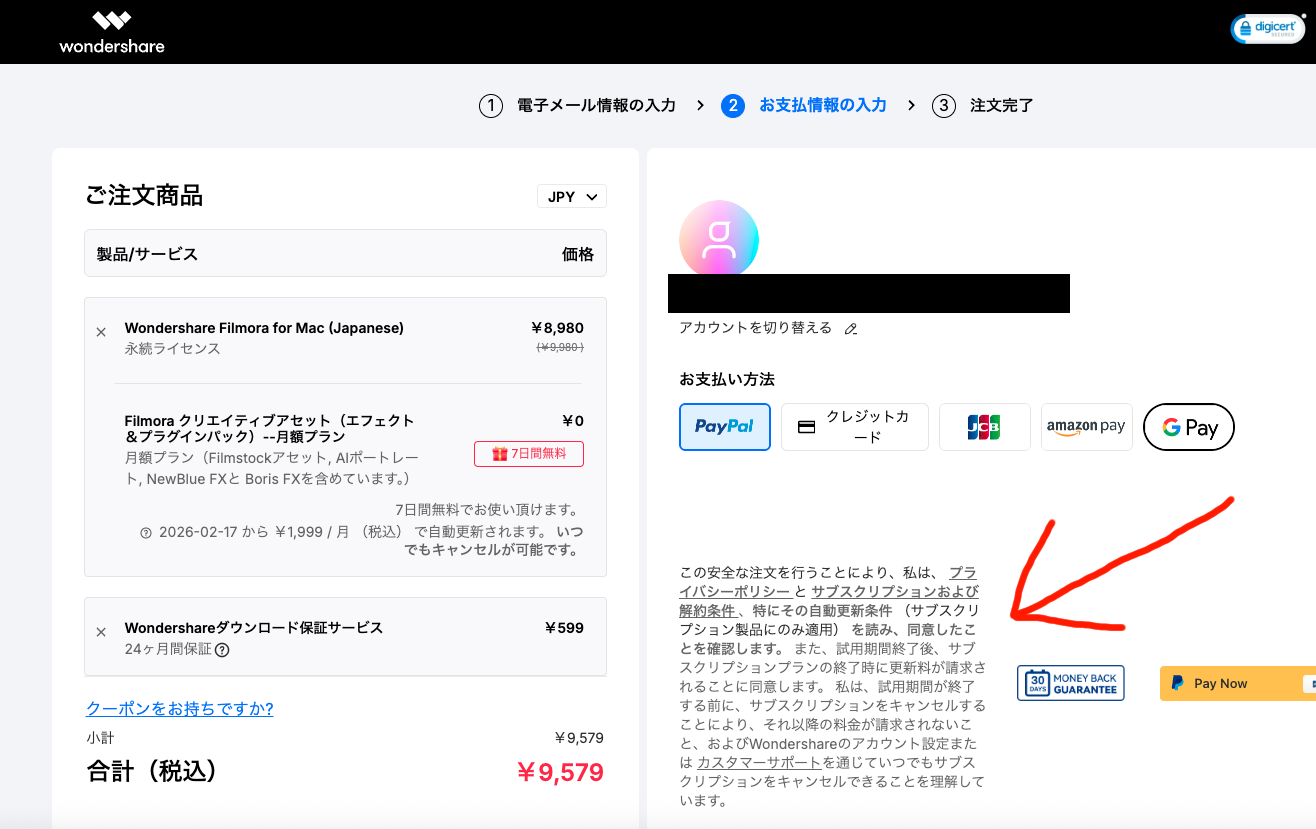Open the JPY currency dropdown
Image resolution: width=1316 pixels, height=829 pixels.
572,197
